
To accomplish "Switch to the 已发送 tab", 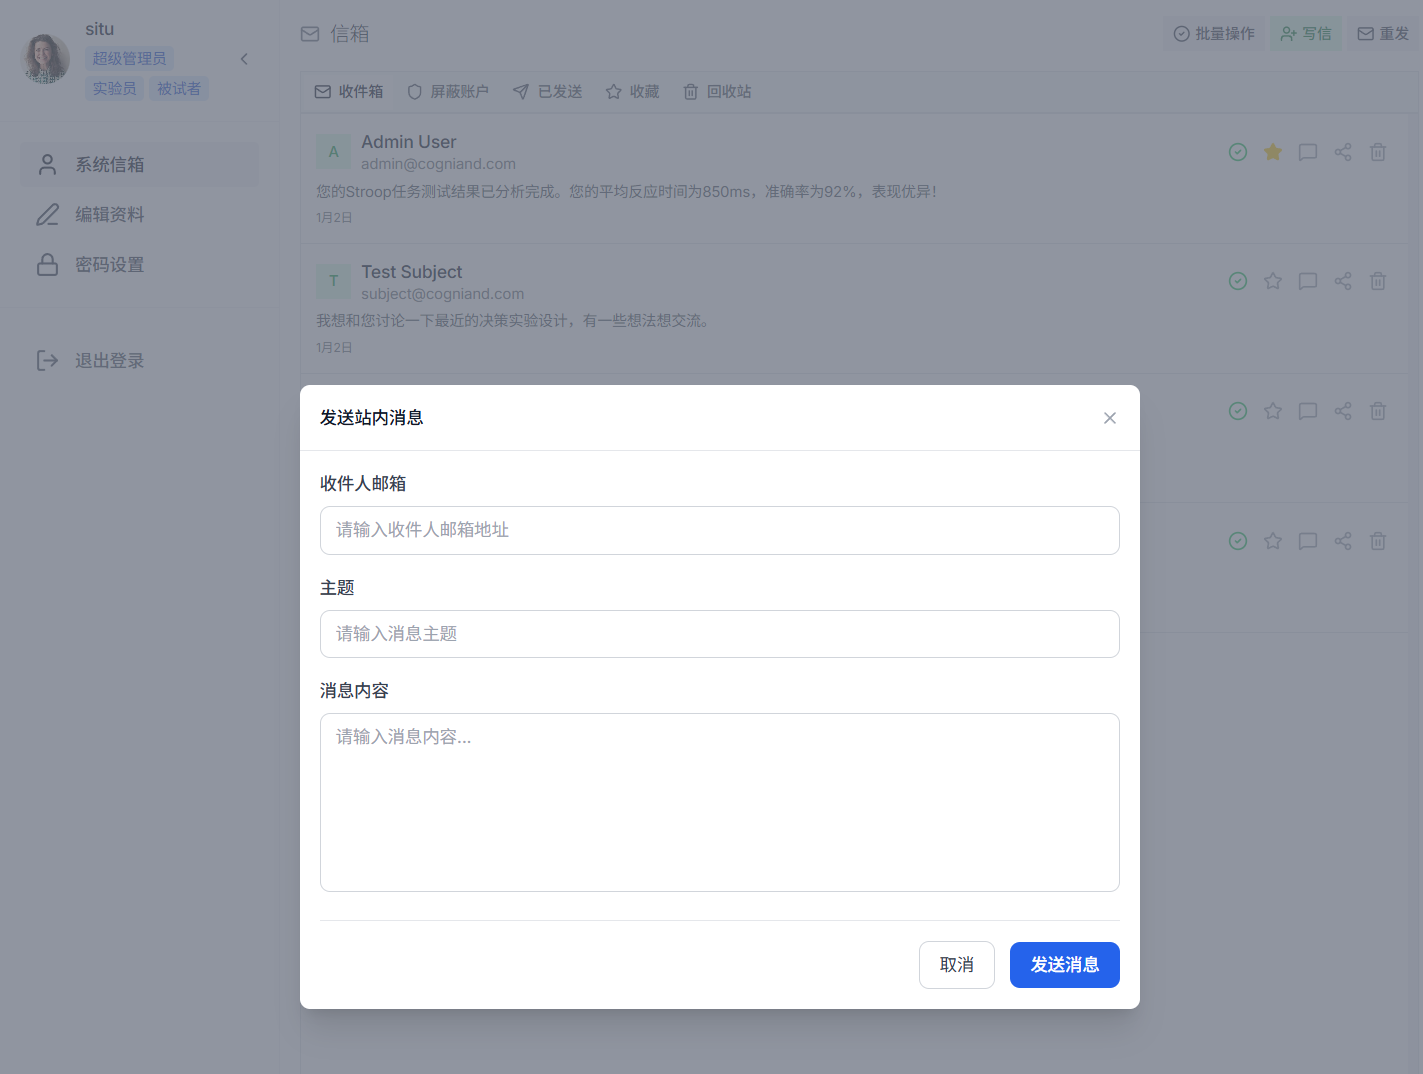I will coord(548,92).
